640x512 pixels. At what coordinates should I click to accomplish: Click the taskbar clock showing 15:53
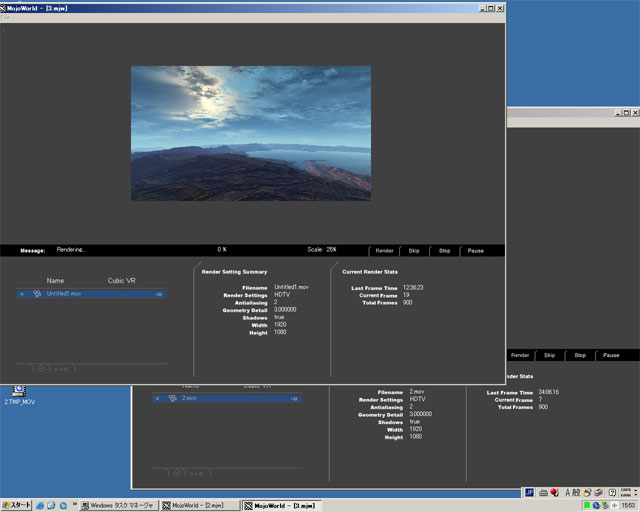[629, 505]
